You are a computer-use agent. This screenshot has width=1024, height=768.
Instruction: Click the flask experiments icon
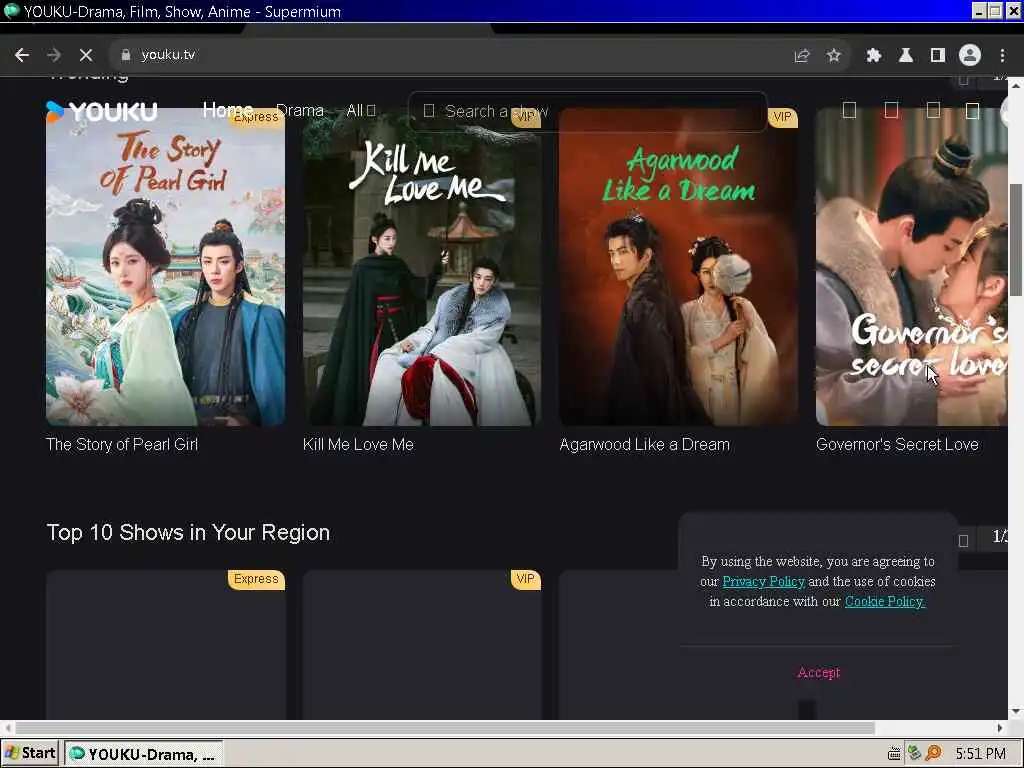tap(906, 56)
